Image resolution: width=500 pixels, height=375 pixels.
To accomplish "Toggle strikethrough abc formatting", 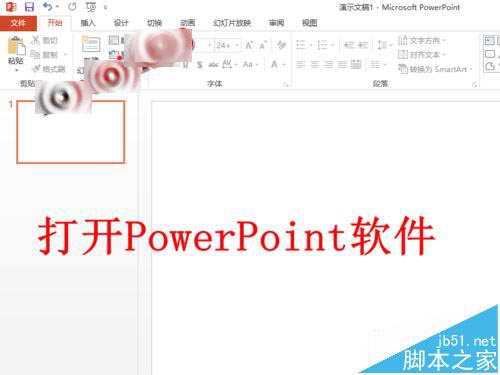I will point(213,64).
